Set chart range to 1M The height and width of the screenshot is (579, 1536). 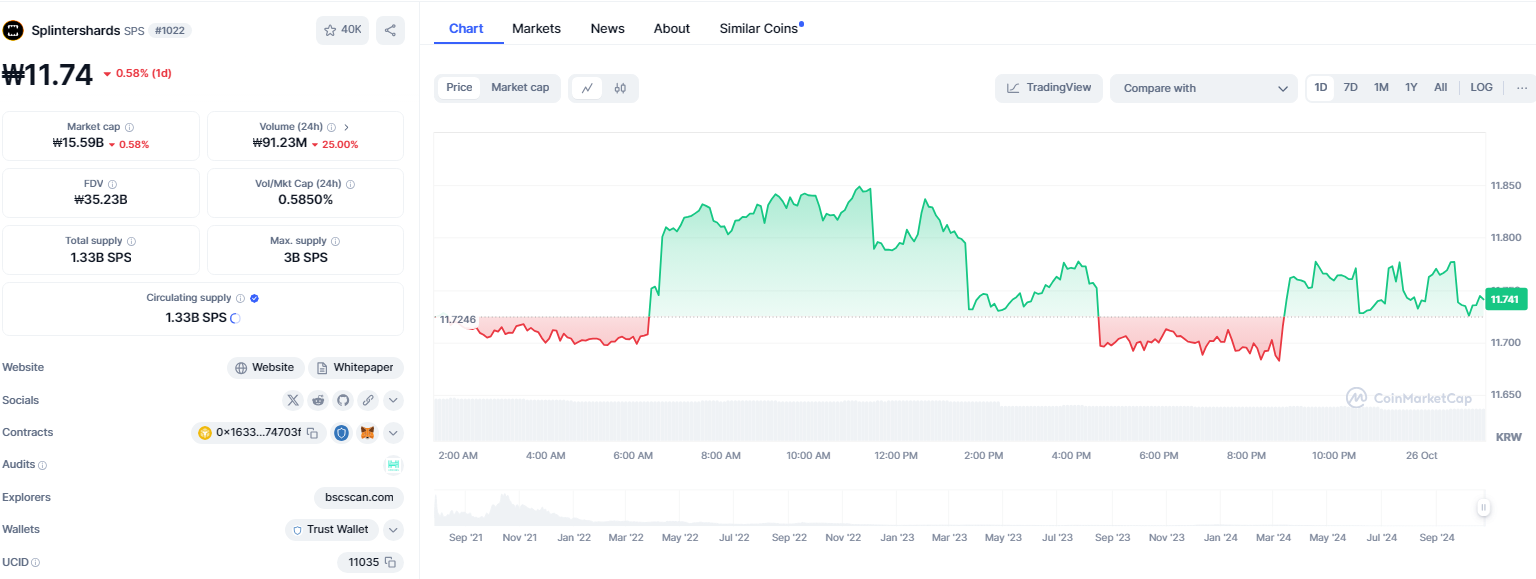click(x=1381, y=88)
